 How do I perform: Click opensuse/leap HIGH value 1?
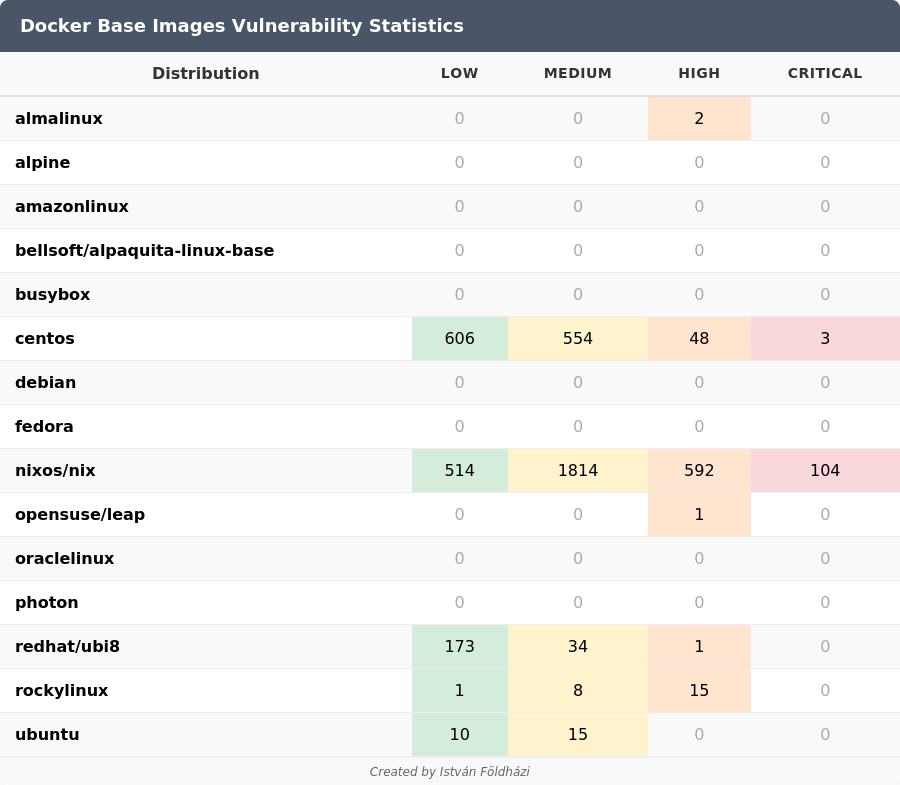point(699,515)
